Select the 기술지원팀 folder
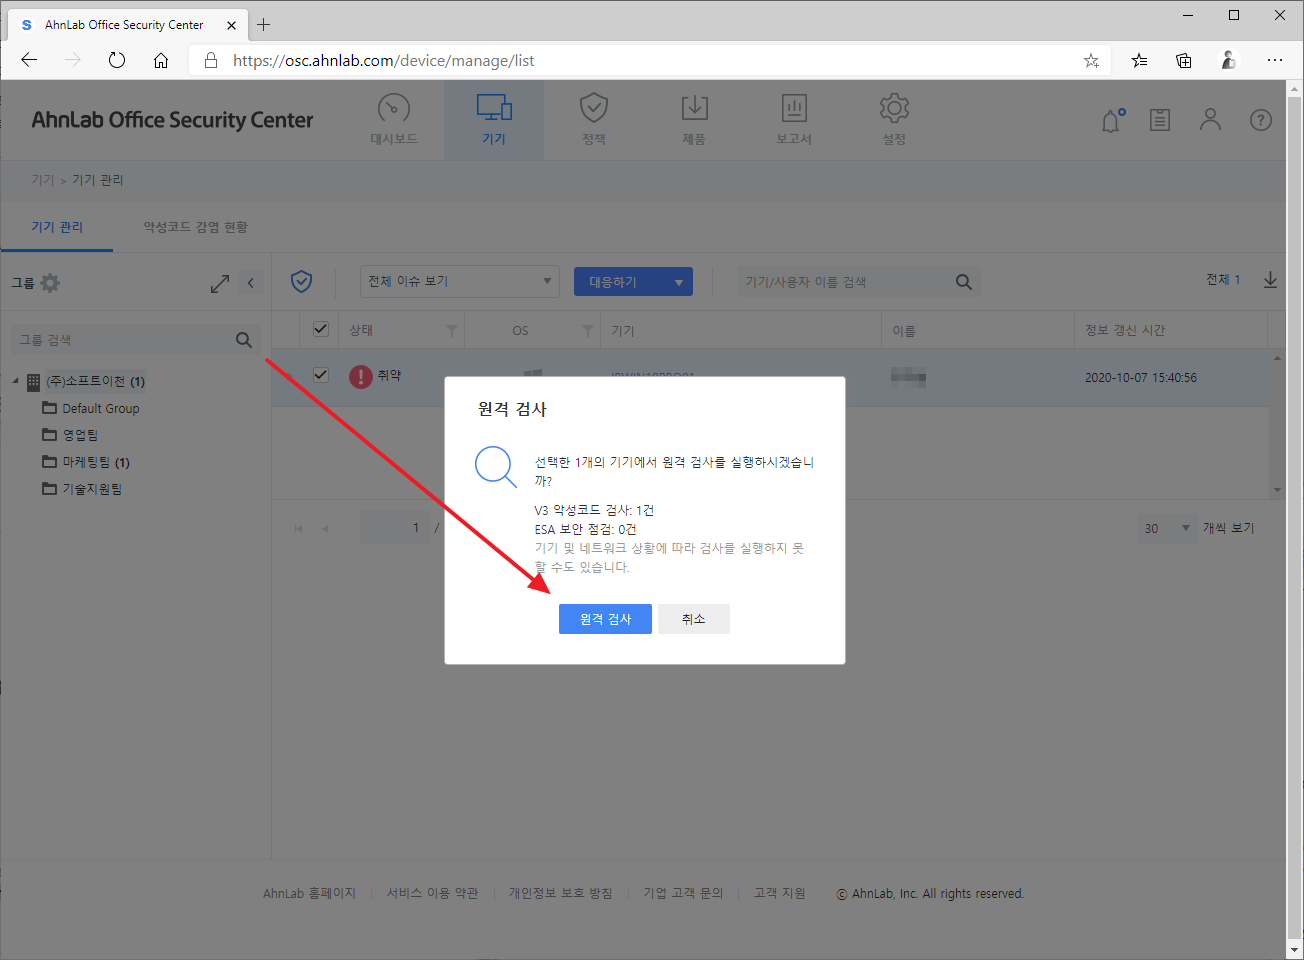Viewport: 1304px width, 960px height. (82, 489)
